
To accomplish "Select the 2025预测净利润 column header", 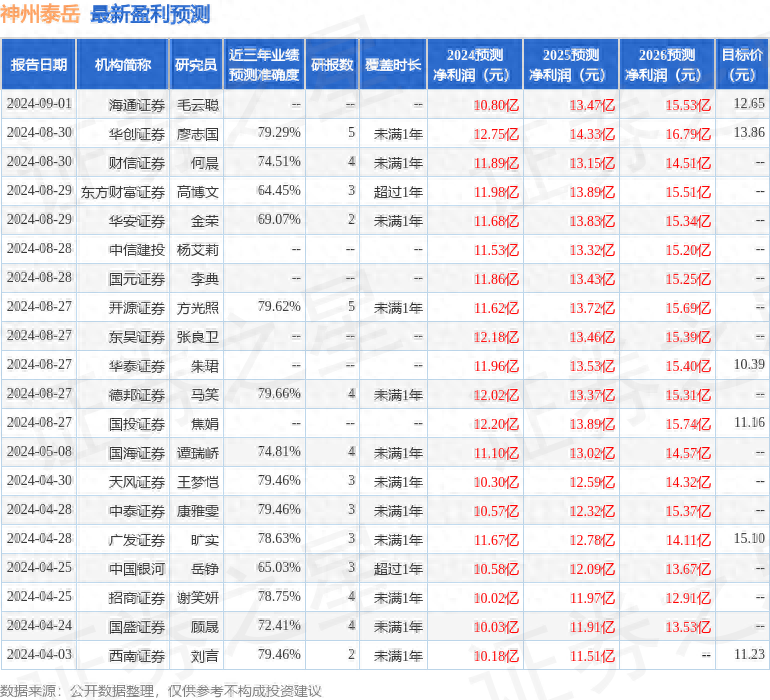I will pos(571,64).
